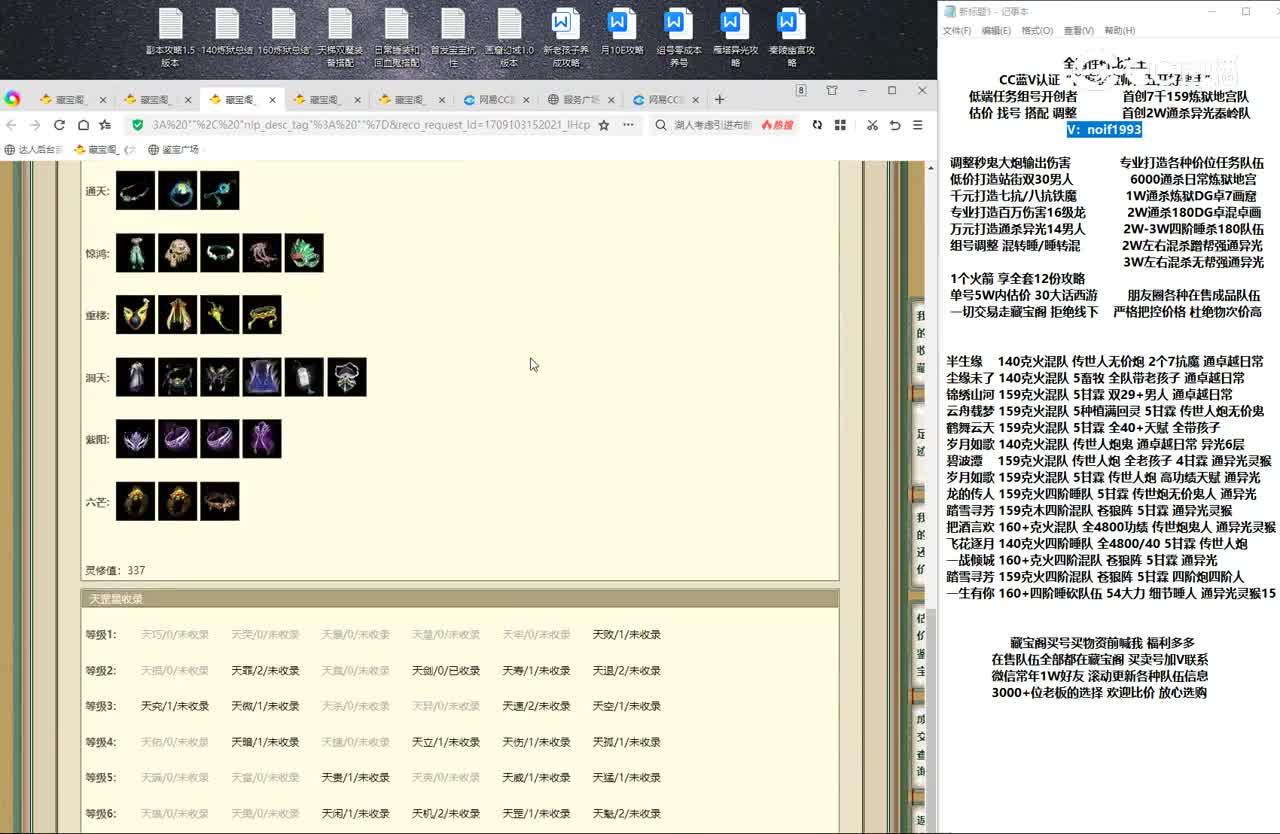The height and width of the screenshot is (834, 1280).
Task: Reload the browser page
Action: click(x=59, y=125)
